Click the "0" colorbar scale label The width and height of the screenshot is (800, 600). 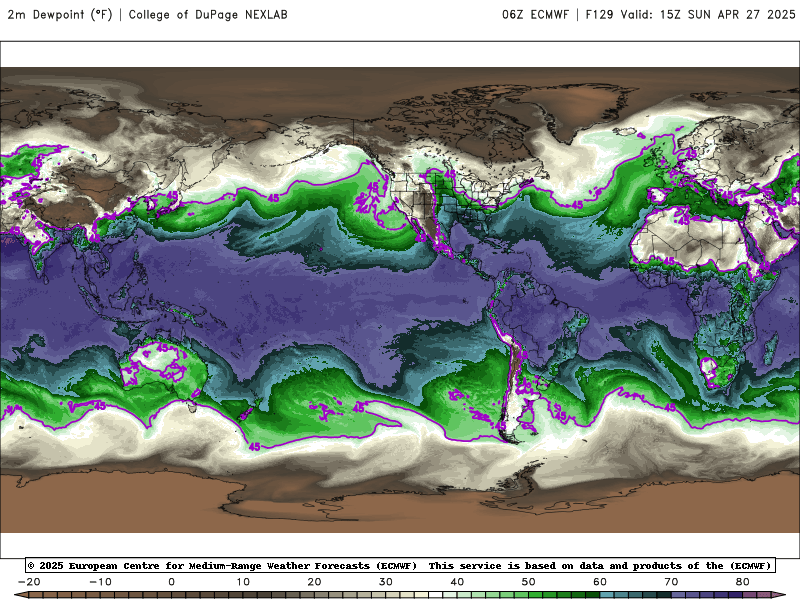pyautogui.click(x=171, y=582)
